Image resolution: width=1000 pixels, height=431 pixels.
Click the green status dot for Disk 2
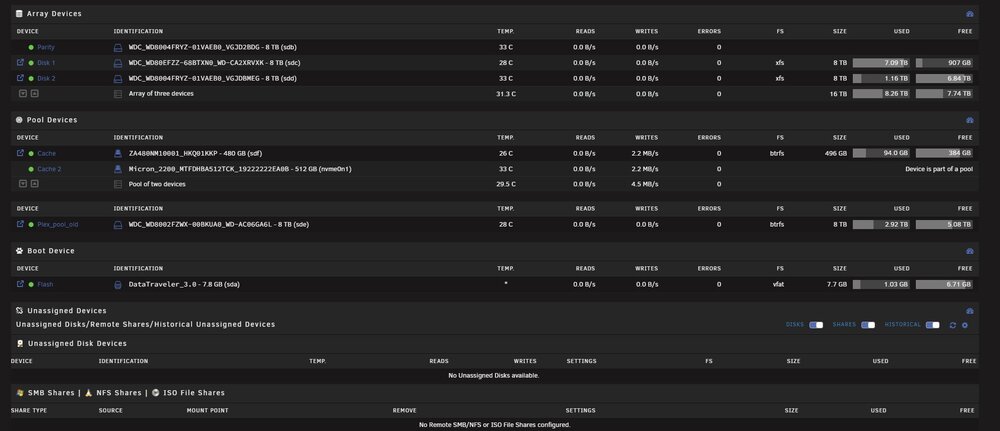31,78
